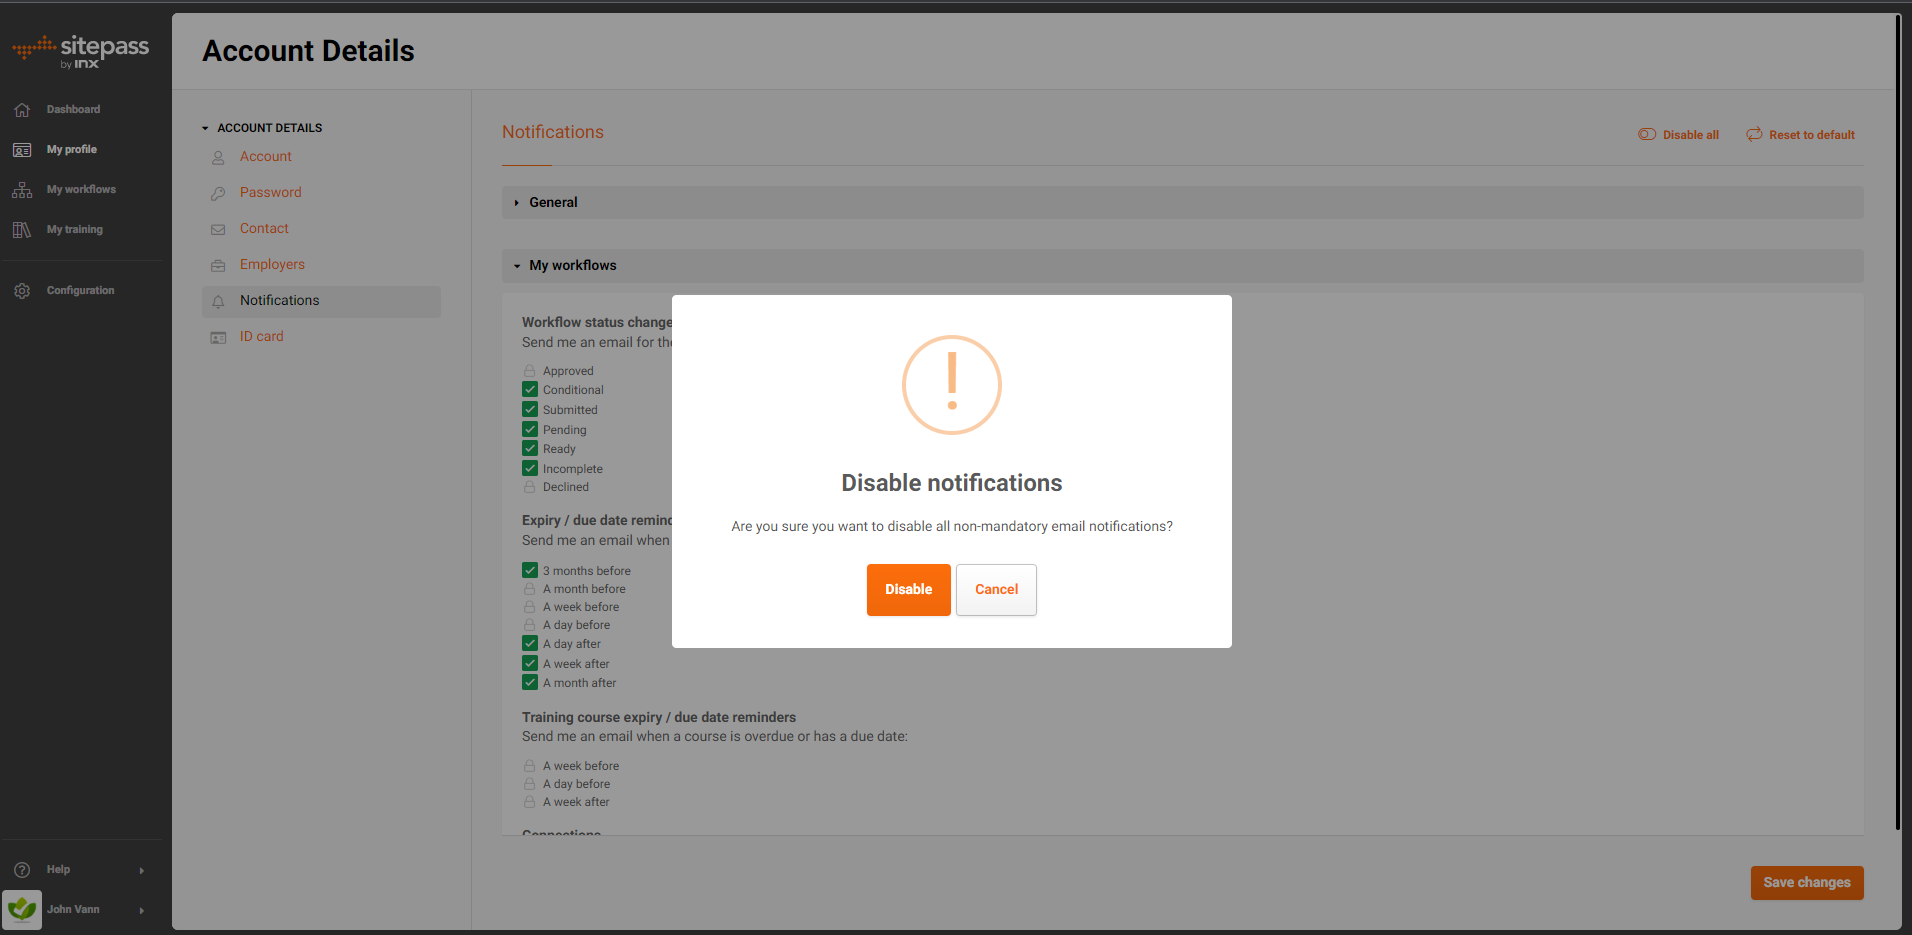Click the My training books icon
1912x935 pixels.
click(x=22, y=230)
